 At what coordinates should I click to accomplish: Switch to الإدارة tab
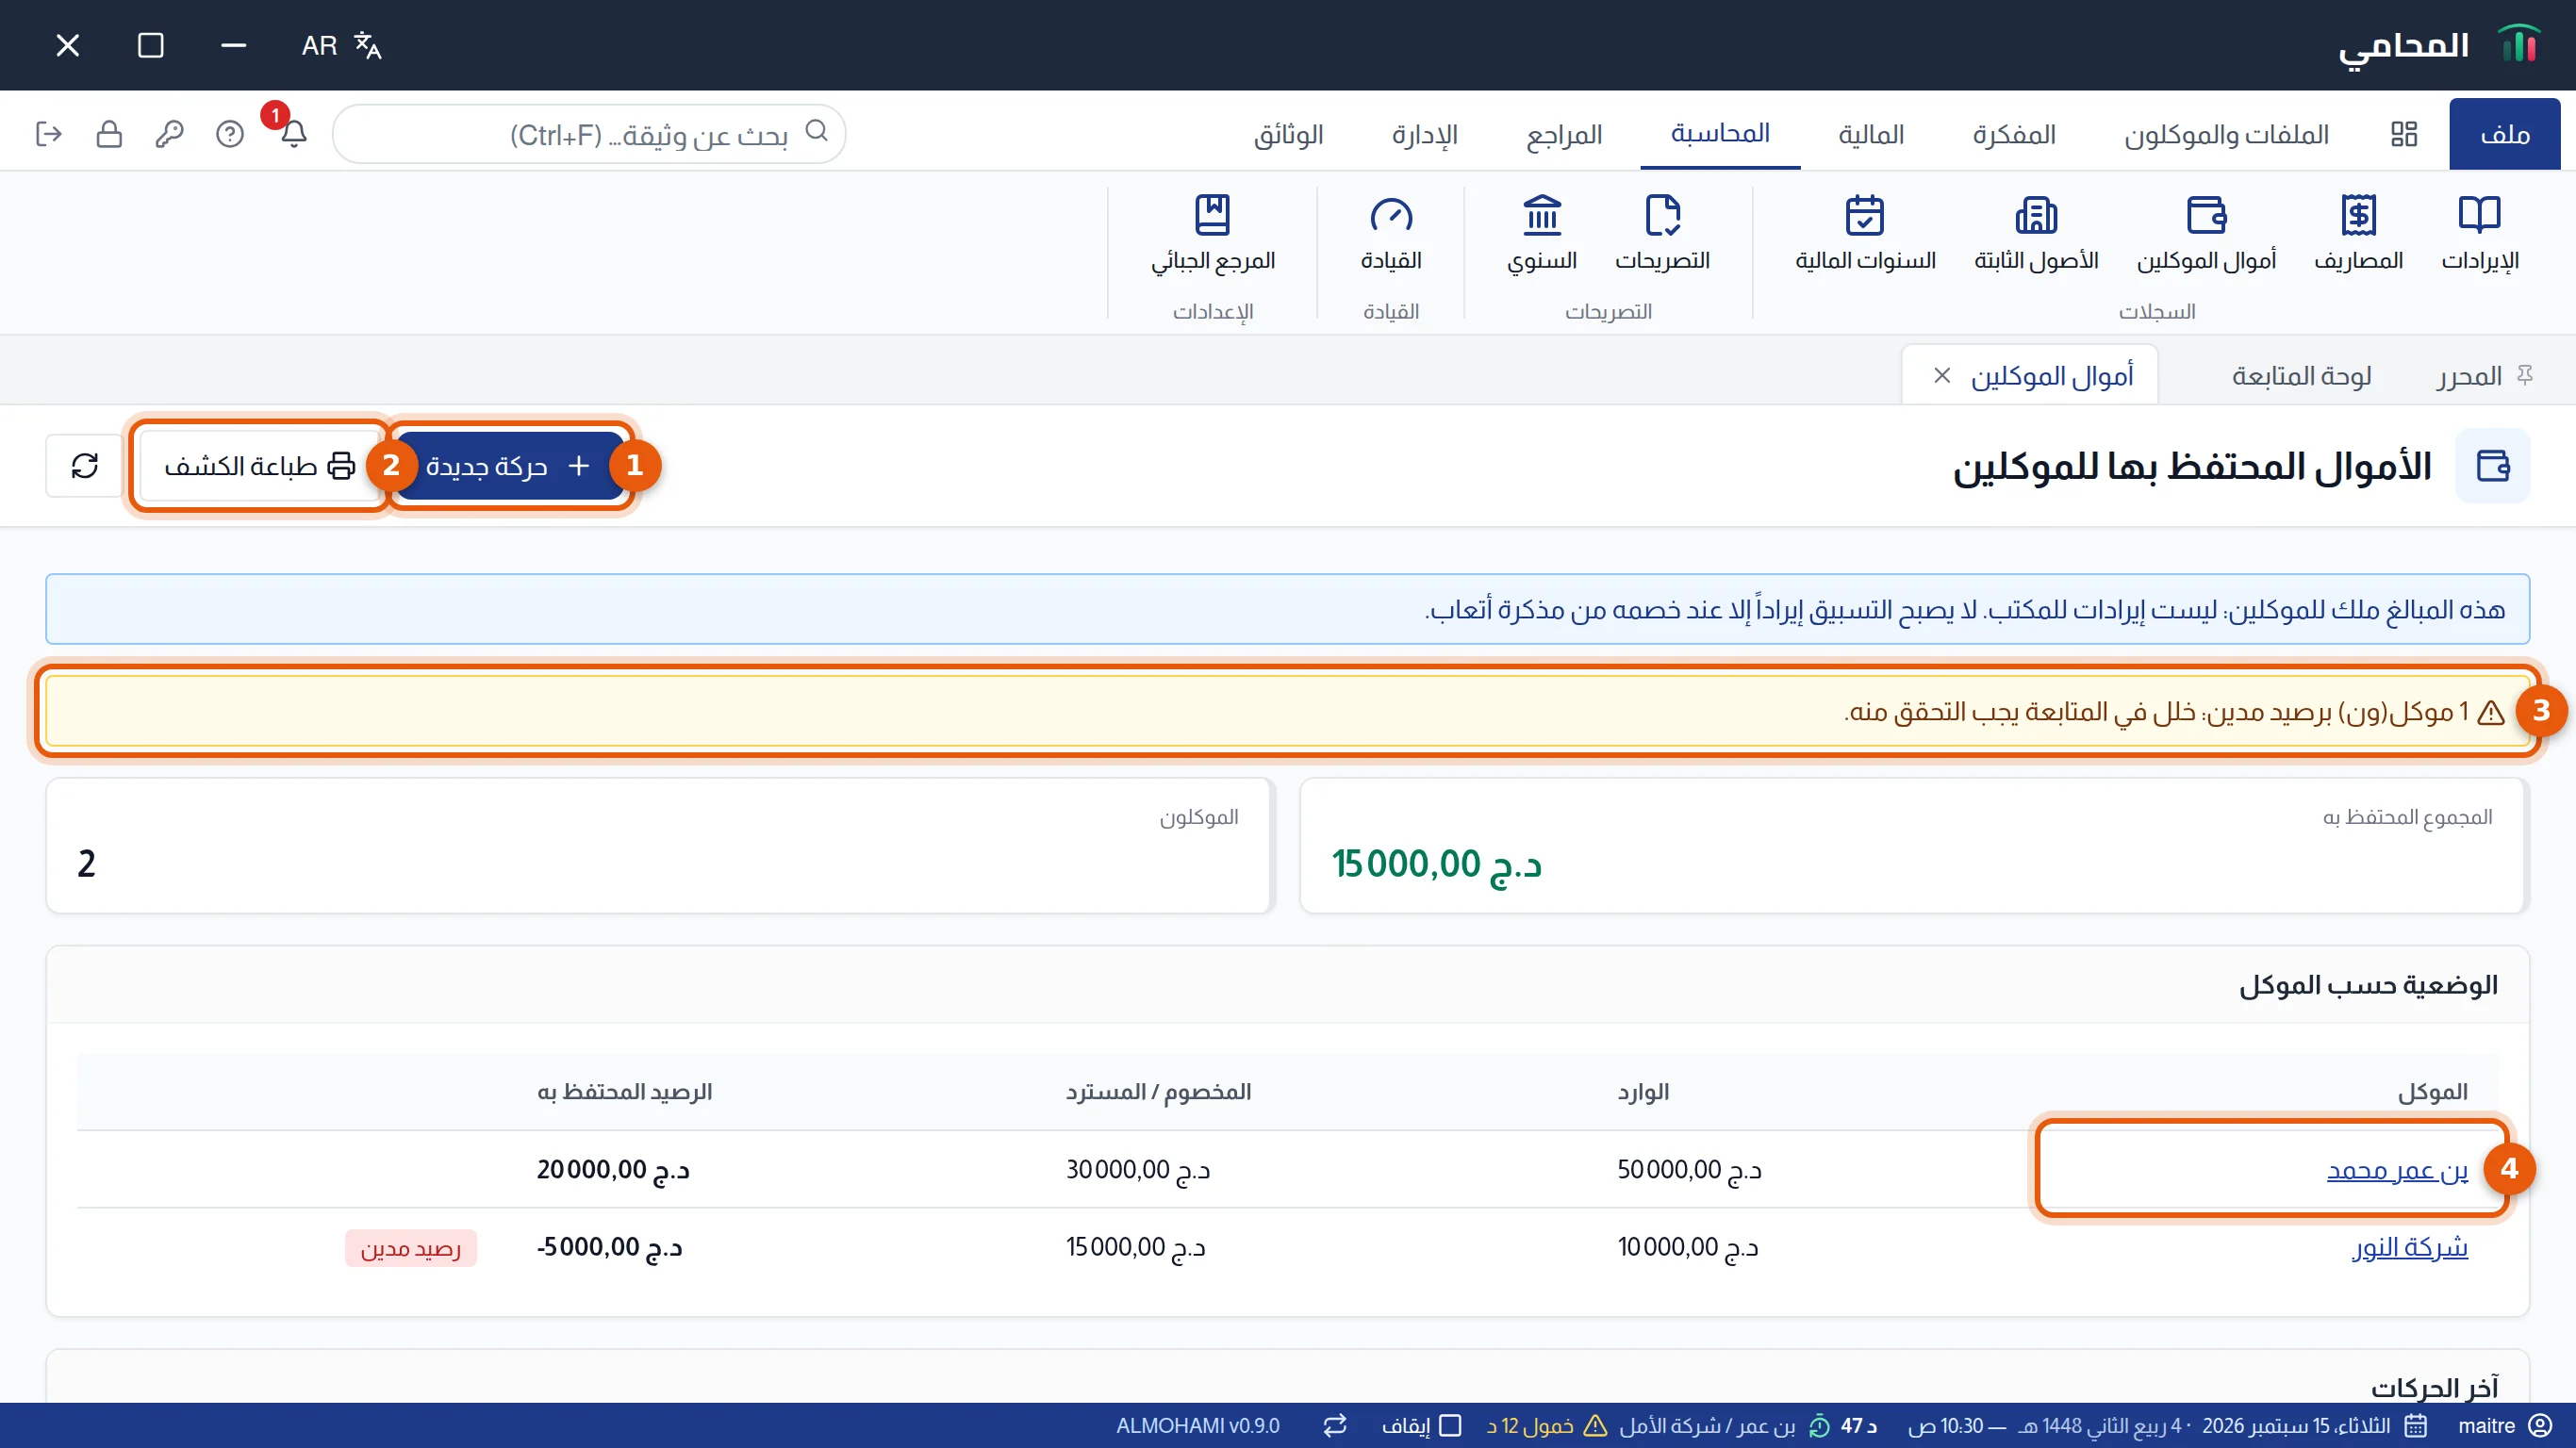(x=1425, y=134)
